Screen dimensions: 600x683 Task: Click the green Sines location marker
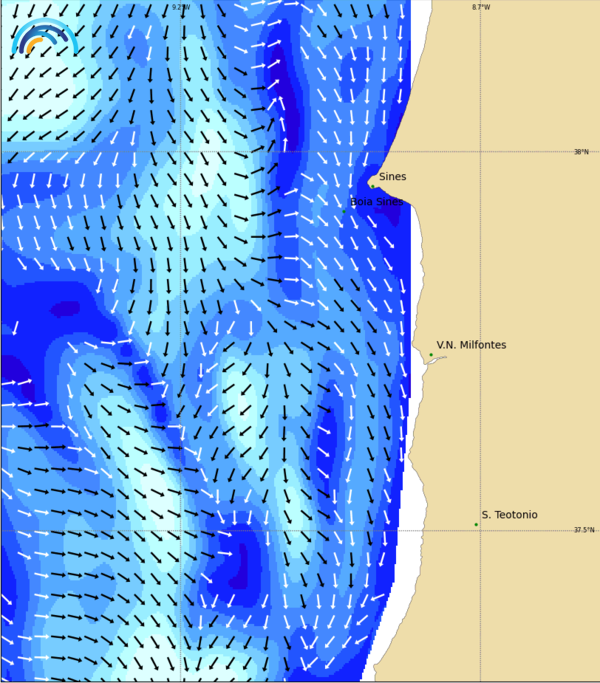click(372, 185)
